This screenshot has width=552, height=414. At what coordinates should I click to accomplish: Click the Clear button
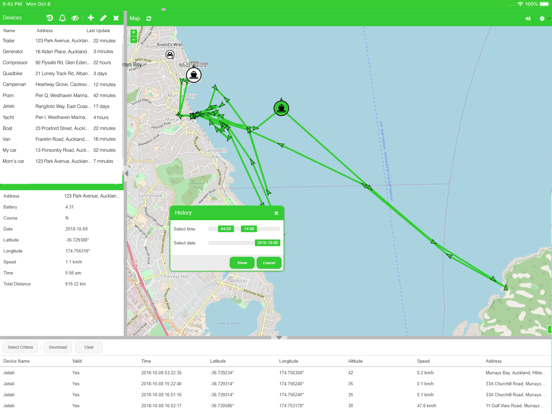click(x=89, y=347)
